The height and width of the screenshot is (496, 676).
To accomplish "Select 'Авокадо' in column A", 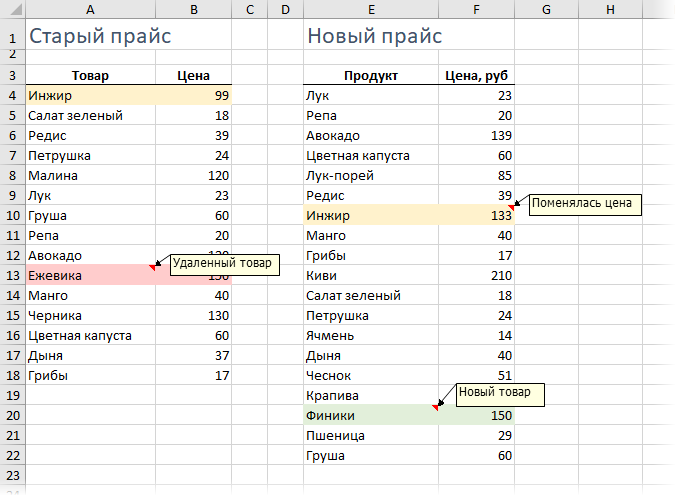I will 91,255.
